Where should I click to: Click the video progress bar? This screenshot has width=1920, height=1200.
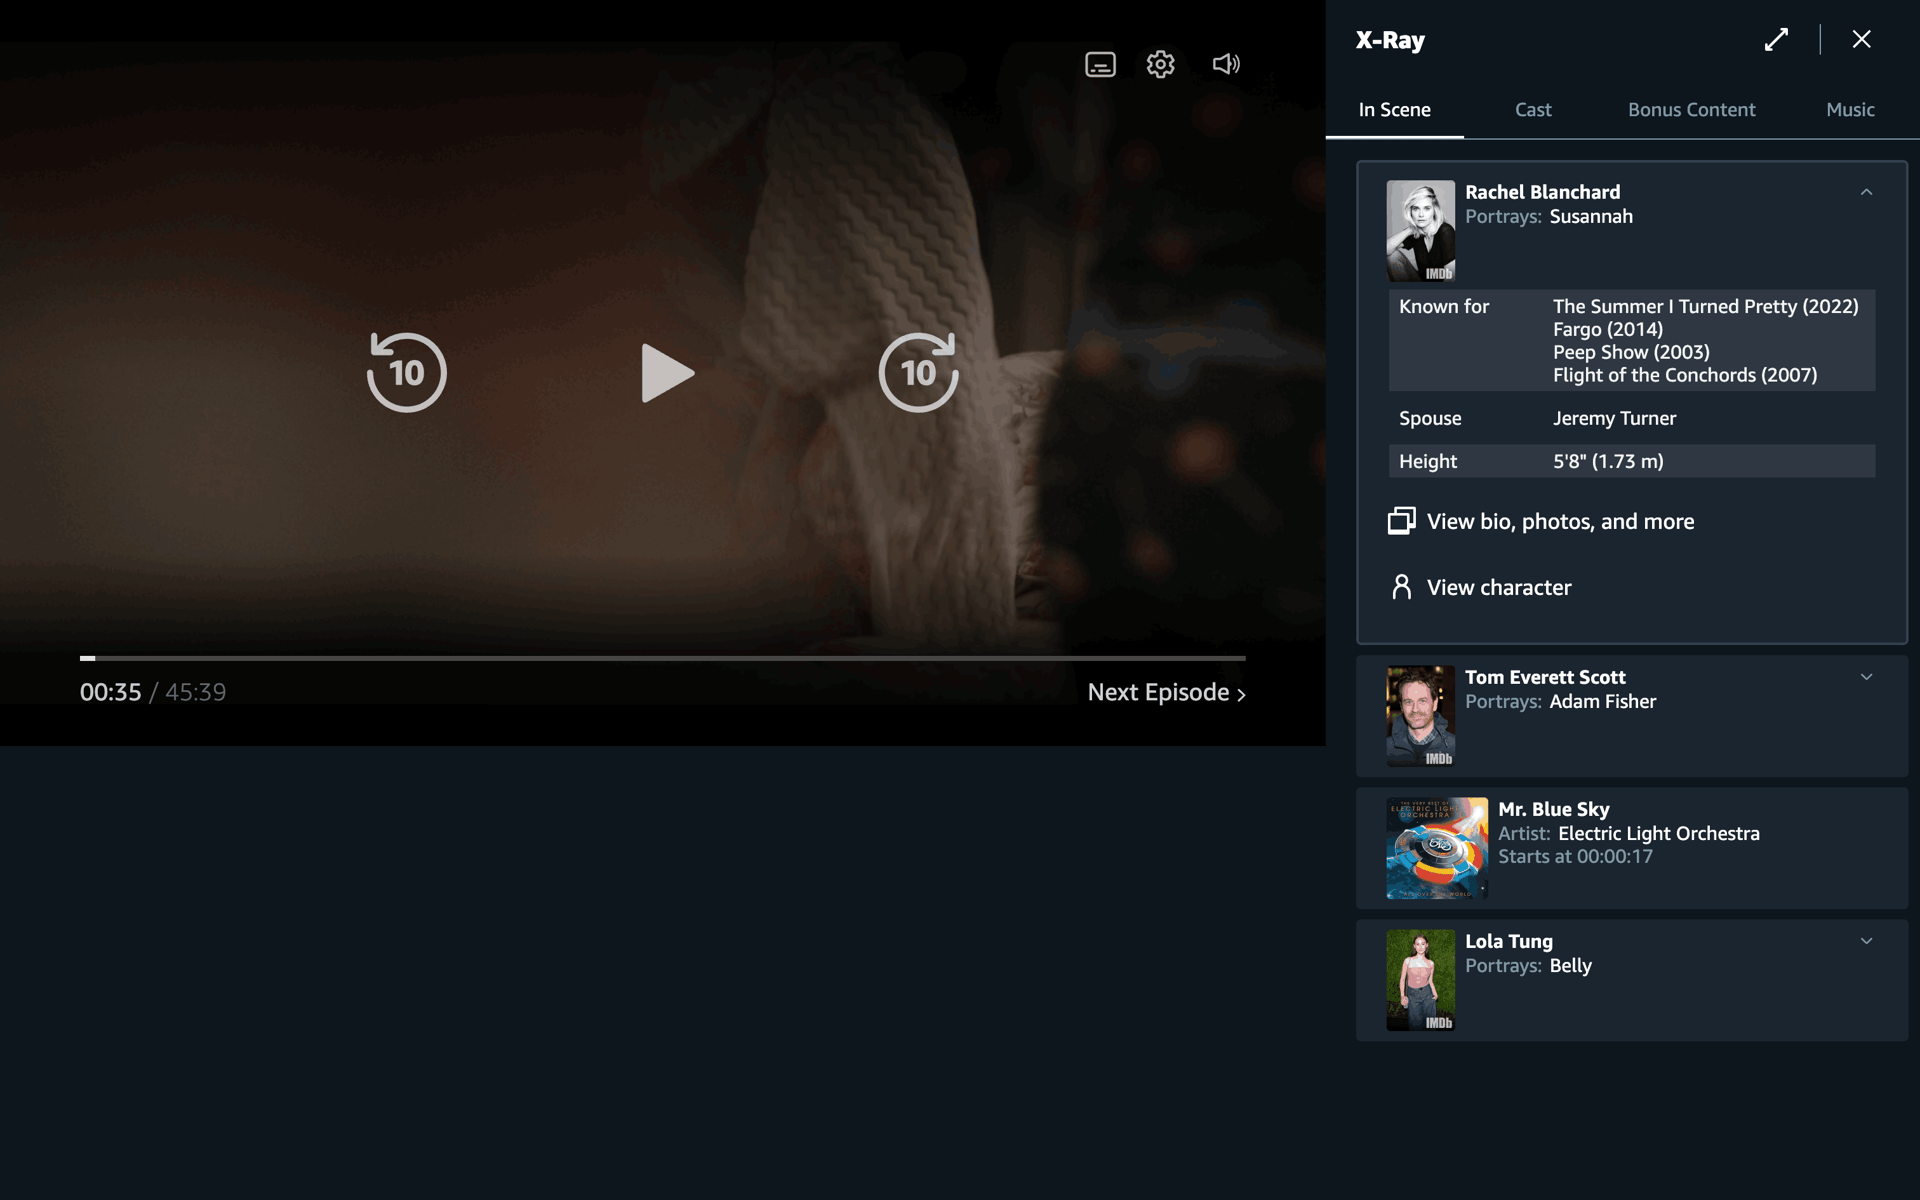point(663,658)
